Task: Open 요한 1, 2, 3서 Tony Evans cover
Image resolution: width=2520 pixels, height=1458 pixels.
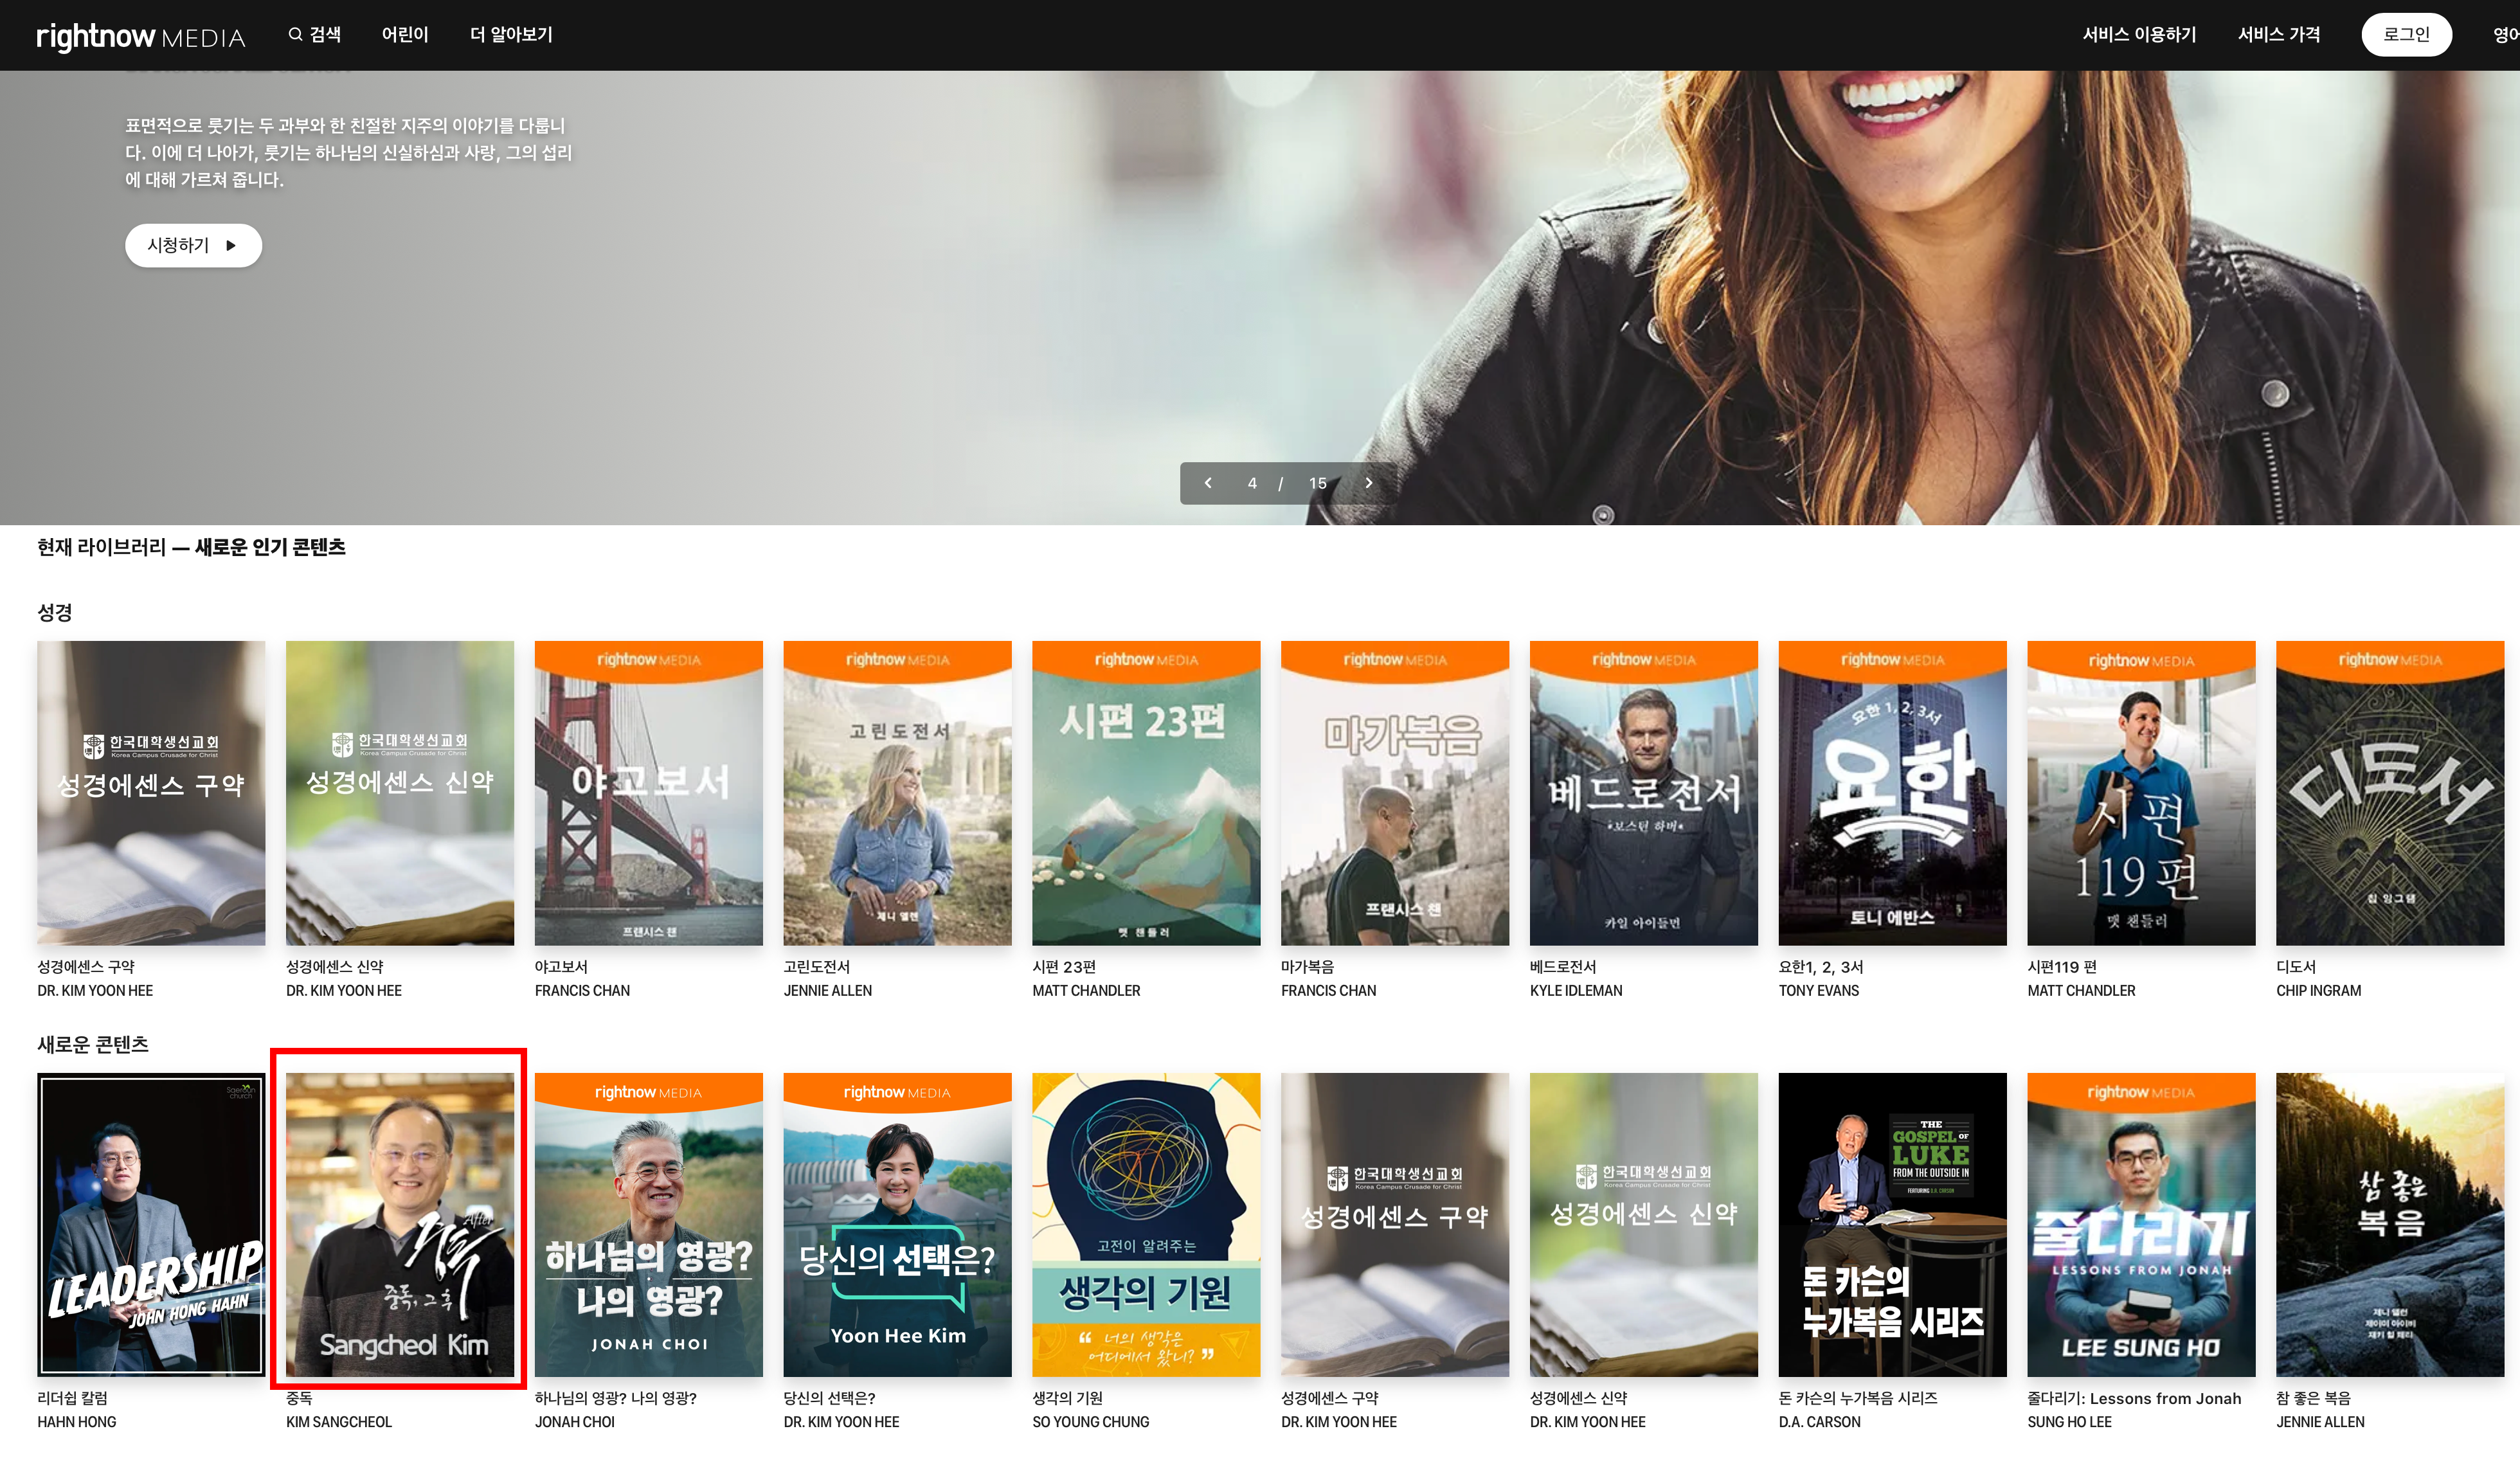Action: pos(1893,793)
